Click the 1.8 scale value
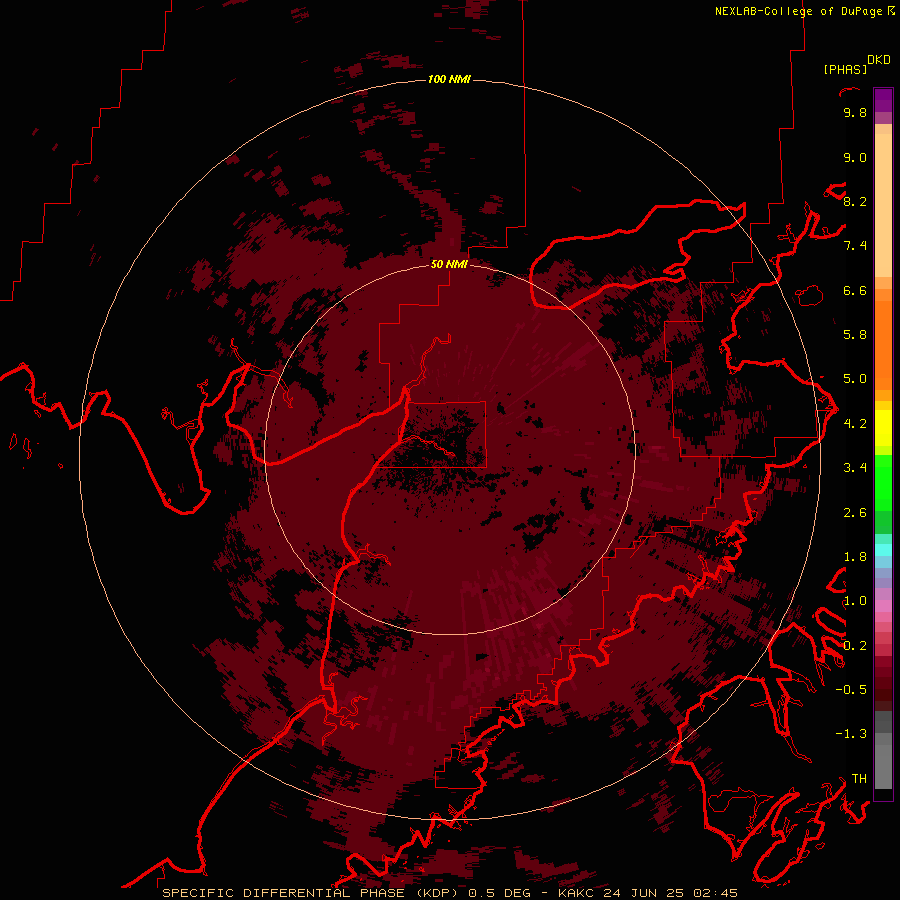 coord(855,557)
